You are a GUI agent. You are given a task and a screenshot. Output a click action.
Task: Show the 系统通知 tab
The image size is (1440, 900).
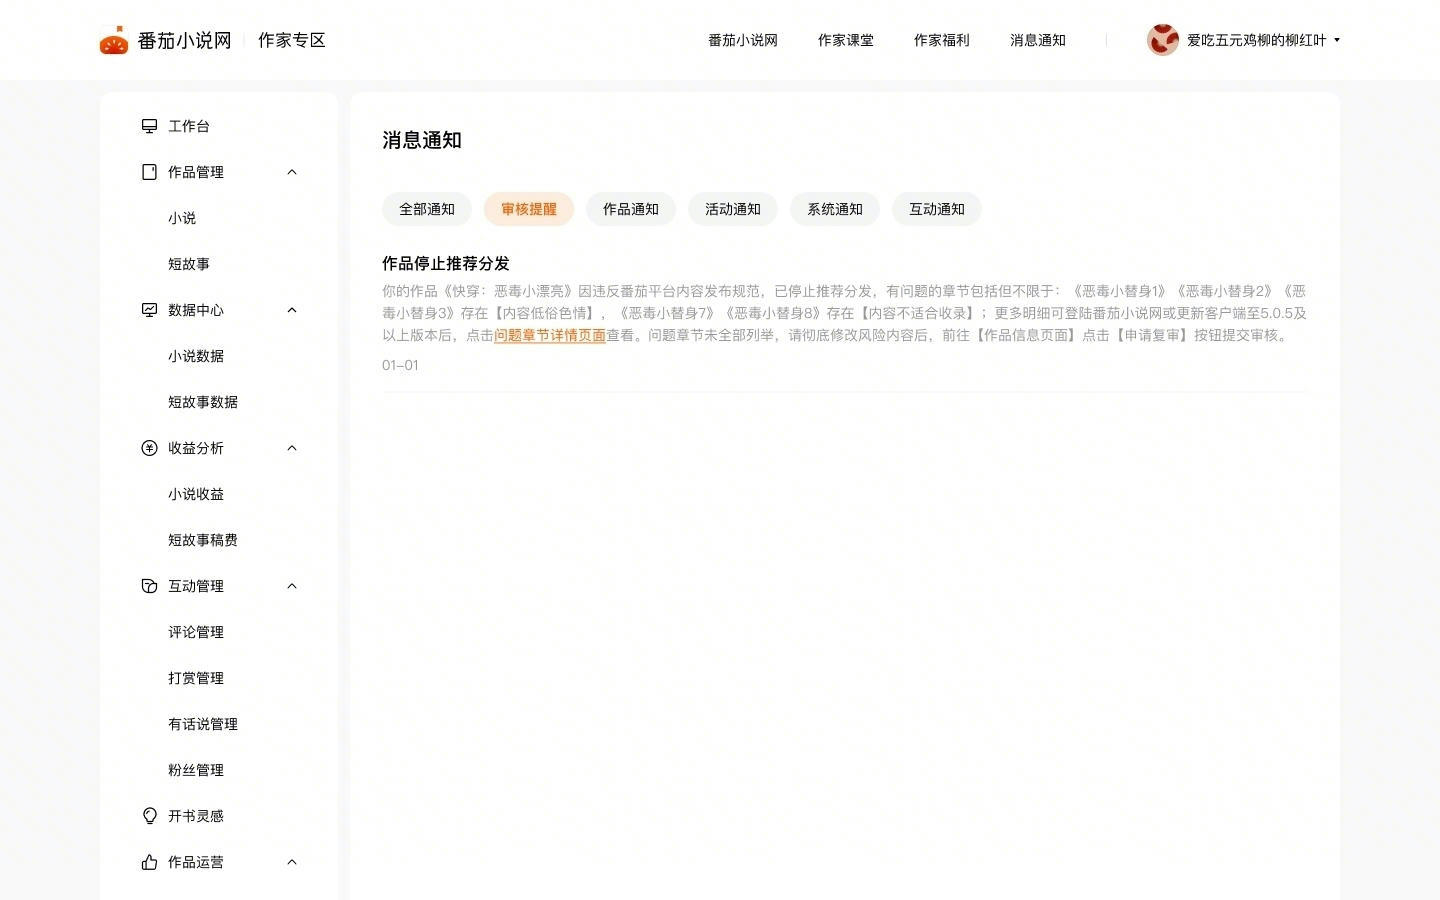835,209
